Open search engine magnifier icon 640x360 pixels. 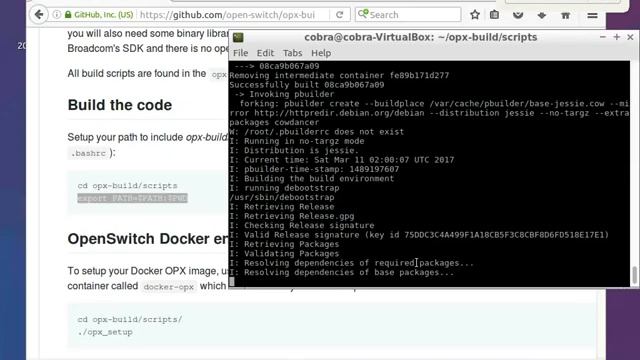[x=362, y=14]
